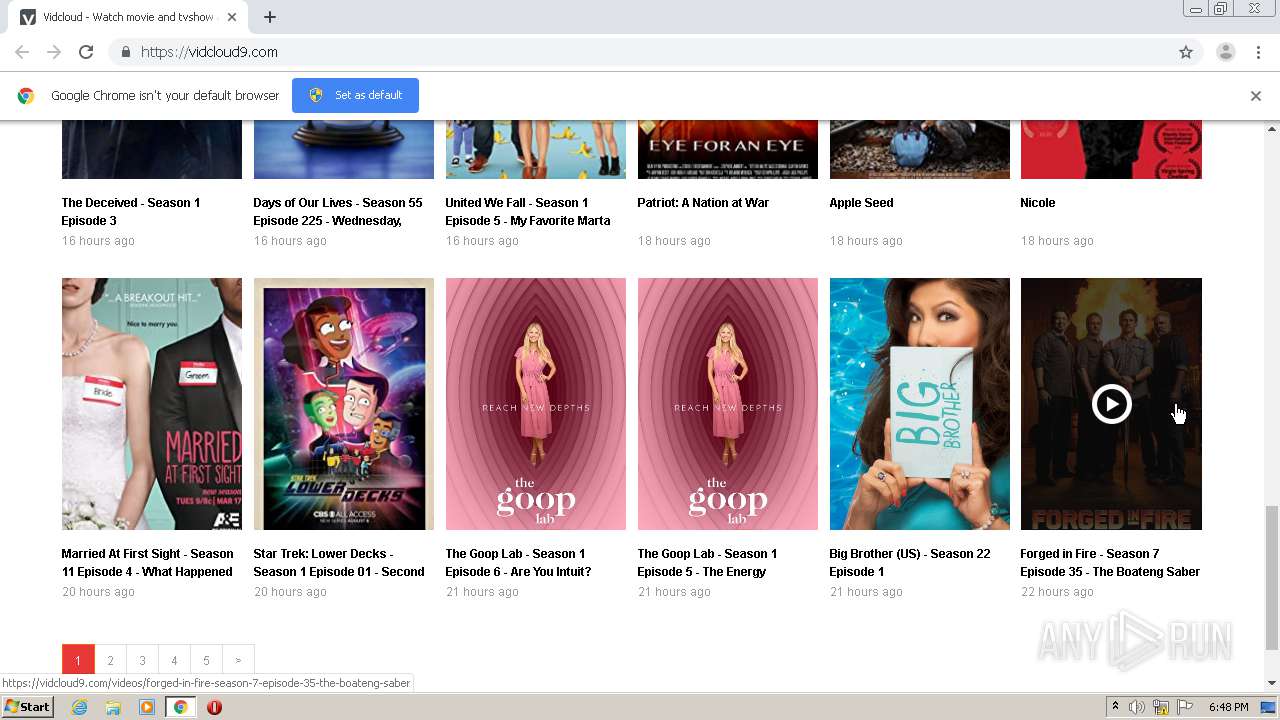Click scrollbar down arrow
The height and width of the screenshot is (720, 1280).
(1271, 684)
